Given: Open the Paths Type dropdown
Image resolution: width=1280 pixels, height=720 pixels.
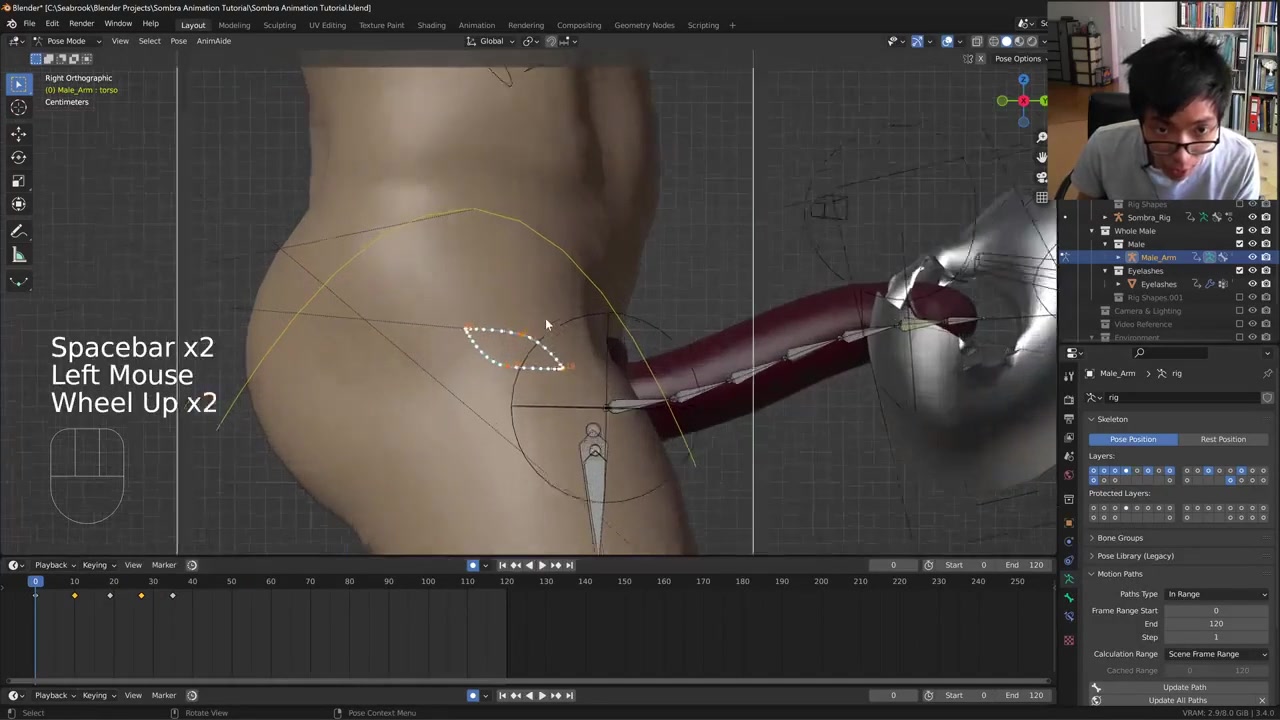Looking at the screenshot, I should point(1217,594).
